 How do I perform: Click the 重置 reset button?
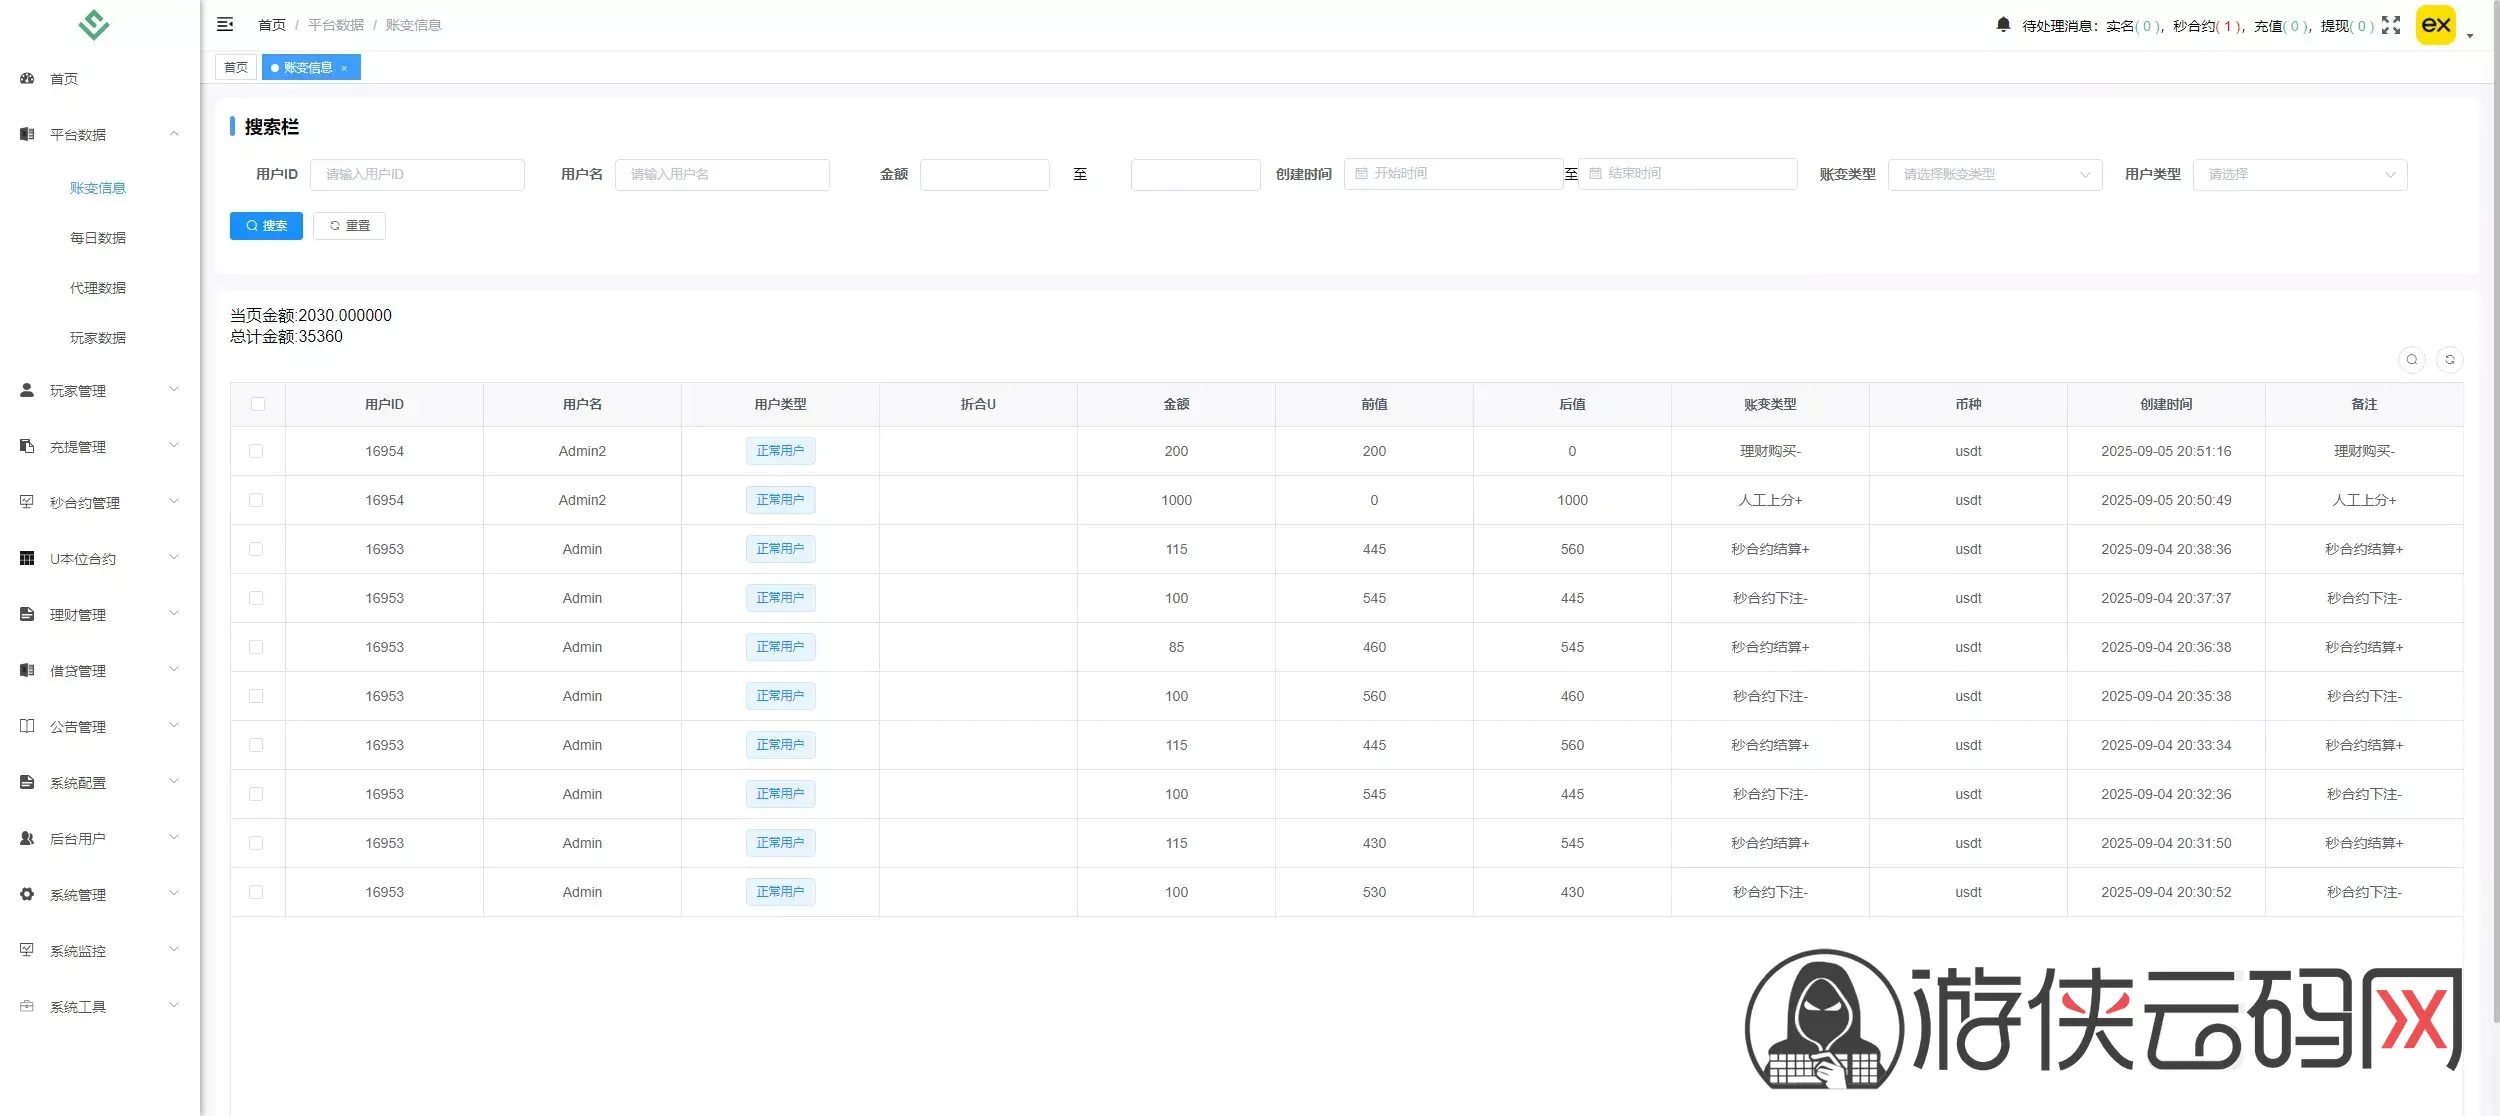pos(349,226)
